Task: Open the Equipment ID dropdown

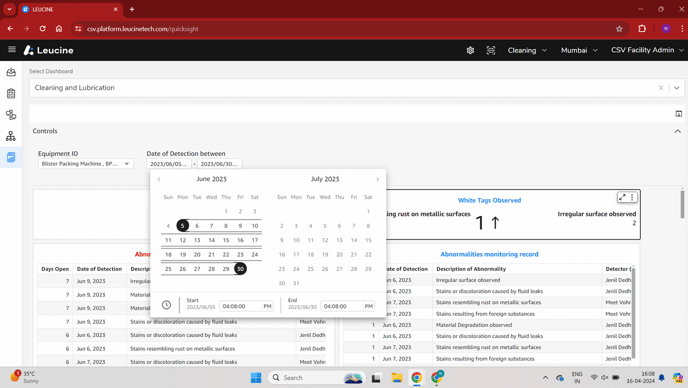Action: coord(86,164)
